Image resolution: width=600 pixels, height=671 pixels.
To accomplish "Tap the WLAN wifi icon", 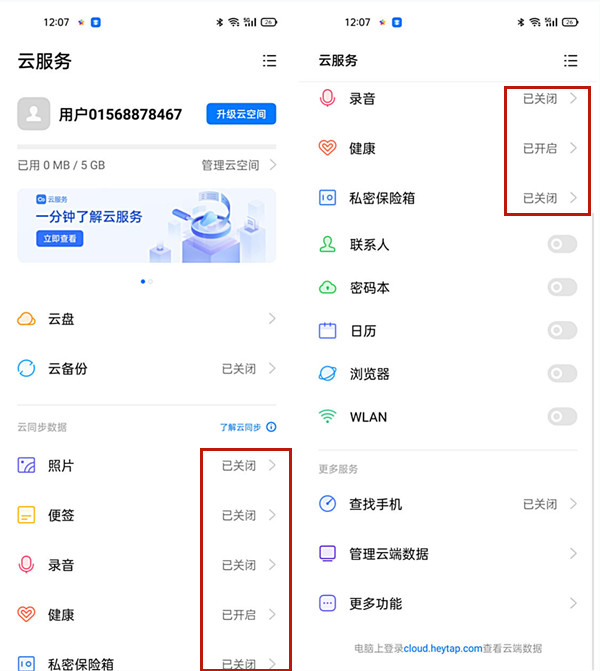I will 327,416.
